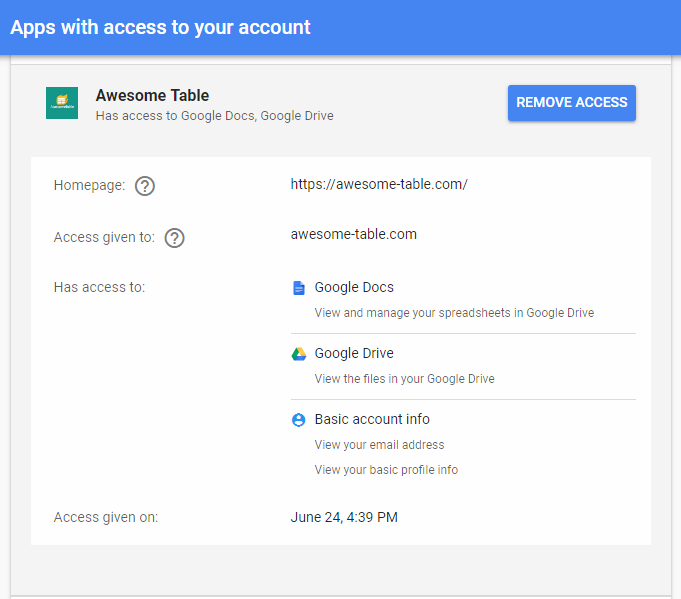Click the Google Drive triangle icon
681x599 pixels.
299,354
